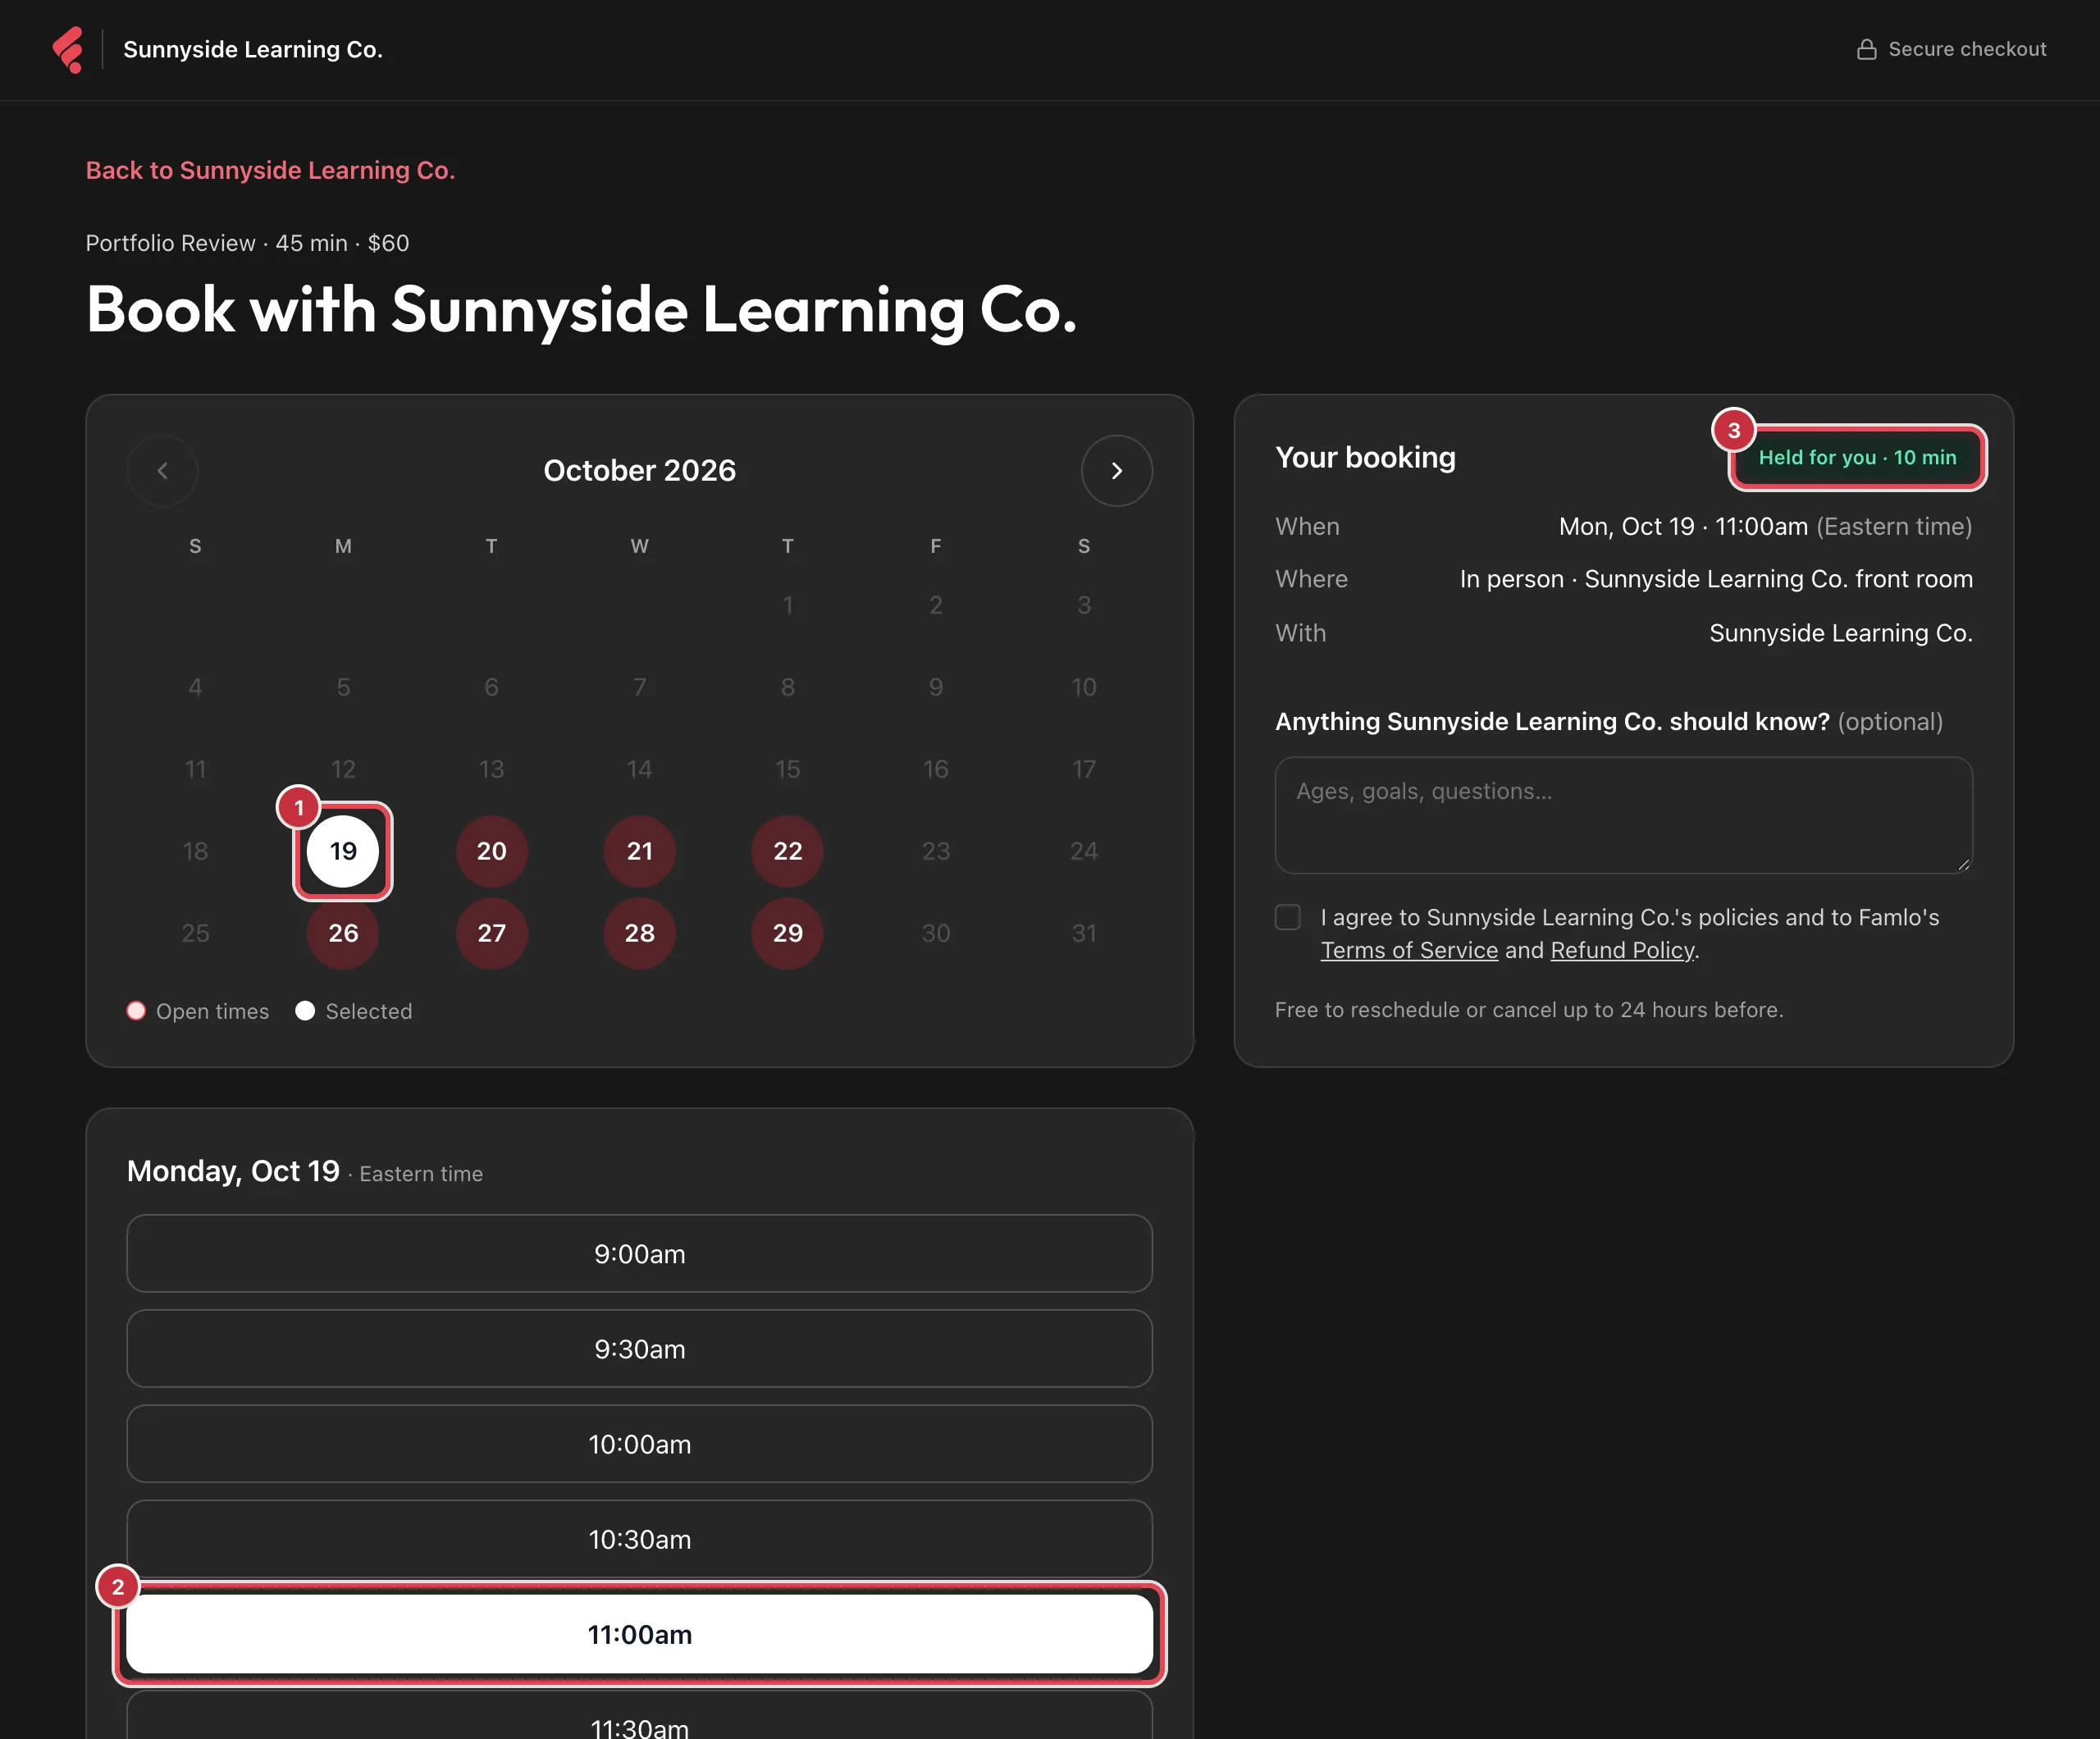2100x1739 pixels.
Task: Choose the 9:30am time slot
Action: 639,1349
